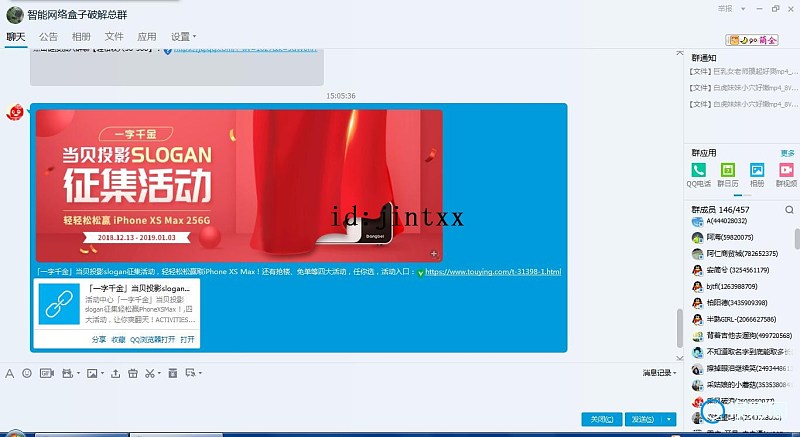Viewport: 800px width, 437px height.
Task: Click the toolbar icon right of the scissors dropdown
Action: [x=173, y=374]
